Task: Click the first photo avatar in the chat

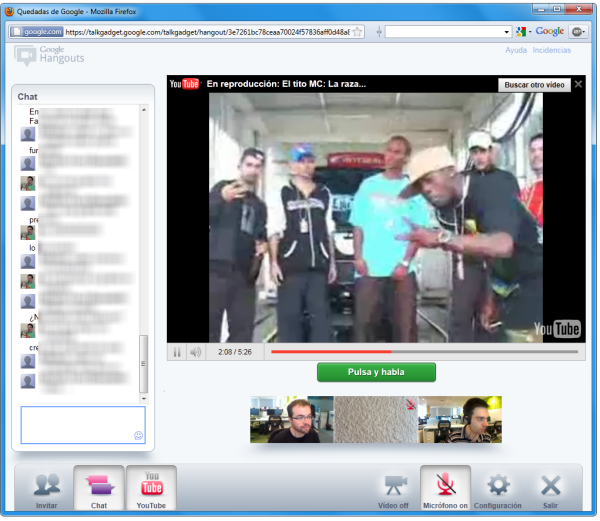Action: [28, 183]
